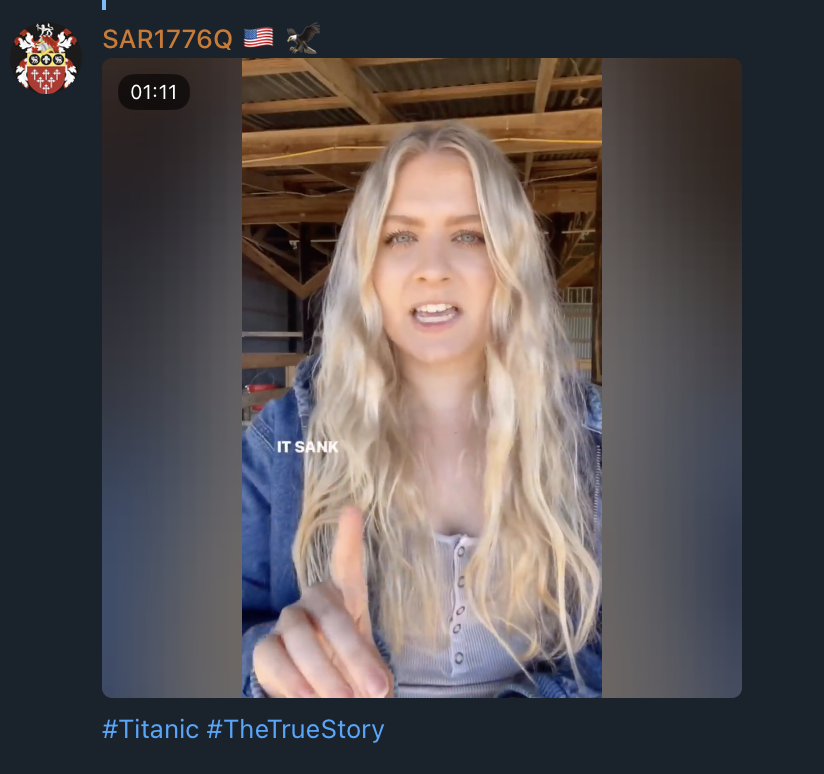Click the red object in video background

point(259,395)
